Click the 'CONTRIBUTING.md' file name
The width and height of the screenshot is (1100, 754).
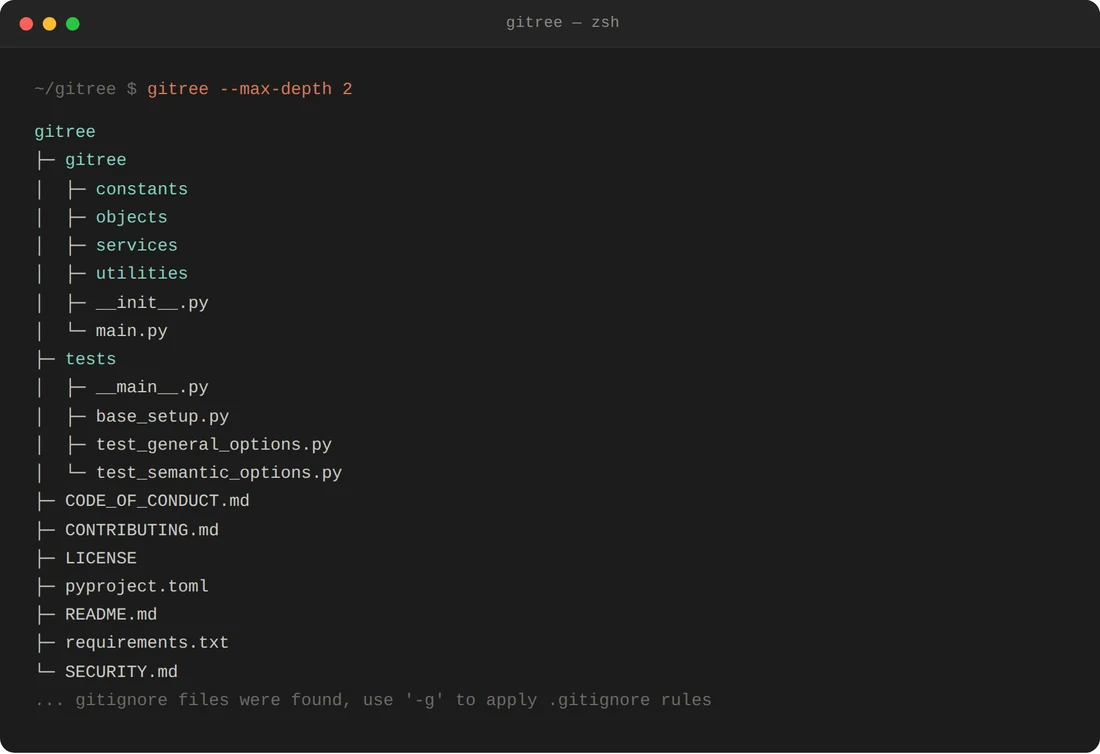point(142,530)
